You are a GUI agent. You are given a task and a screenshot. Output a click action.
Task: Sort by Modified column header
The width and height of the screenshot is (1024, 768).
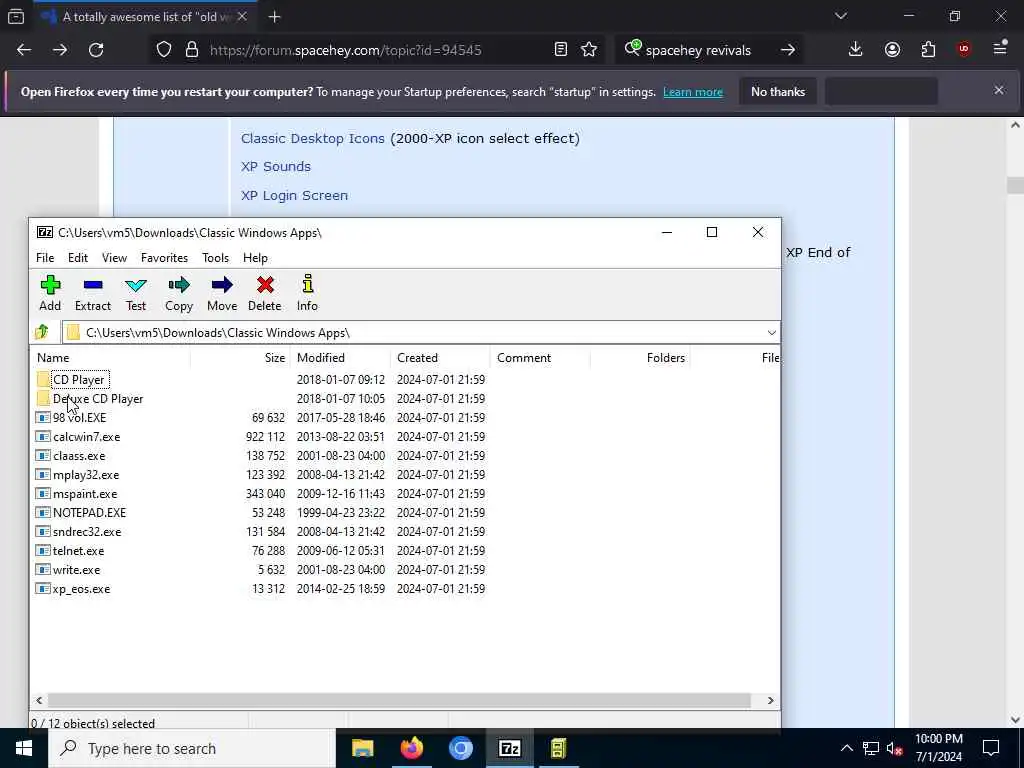click(340, 358)
